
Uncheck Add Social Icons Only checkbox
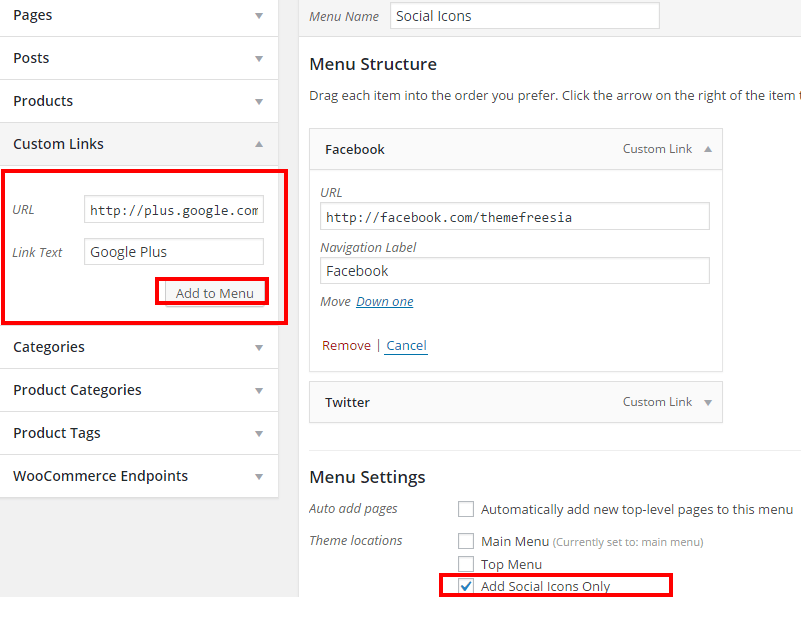[466, 586]
